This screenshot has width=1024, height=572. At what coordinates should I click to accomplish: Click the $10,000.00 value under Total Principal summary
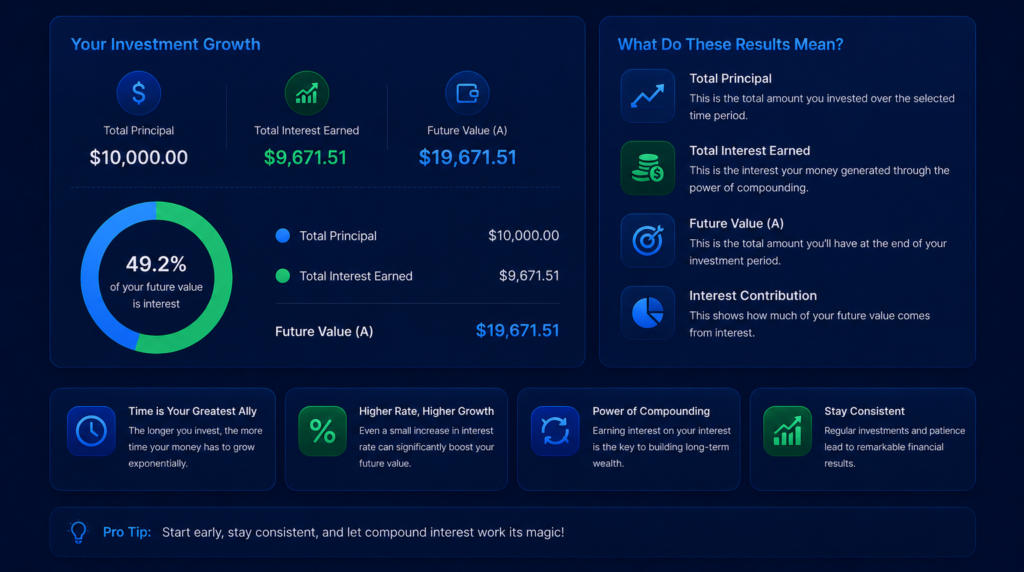pyautogui.click(x=138, y=157)
